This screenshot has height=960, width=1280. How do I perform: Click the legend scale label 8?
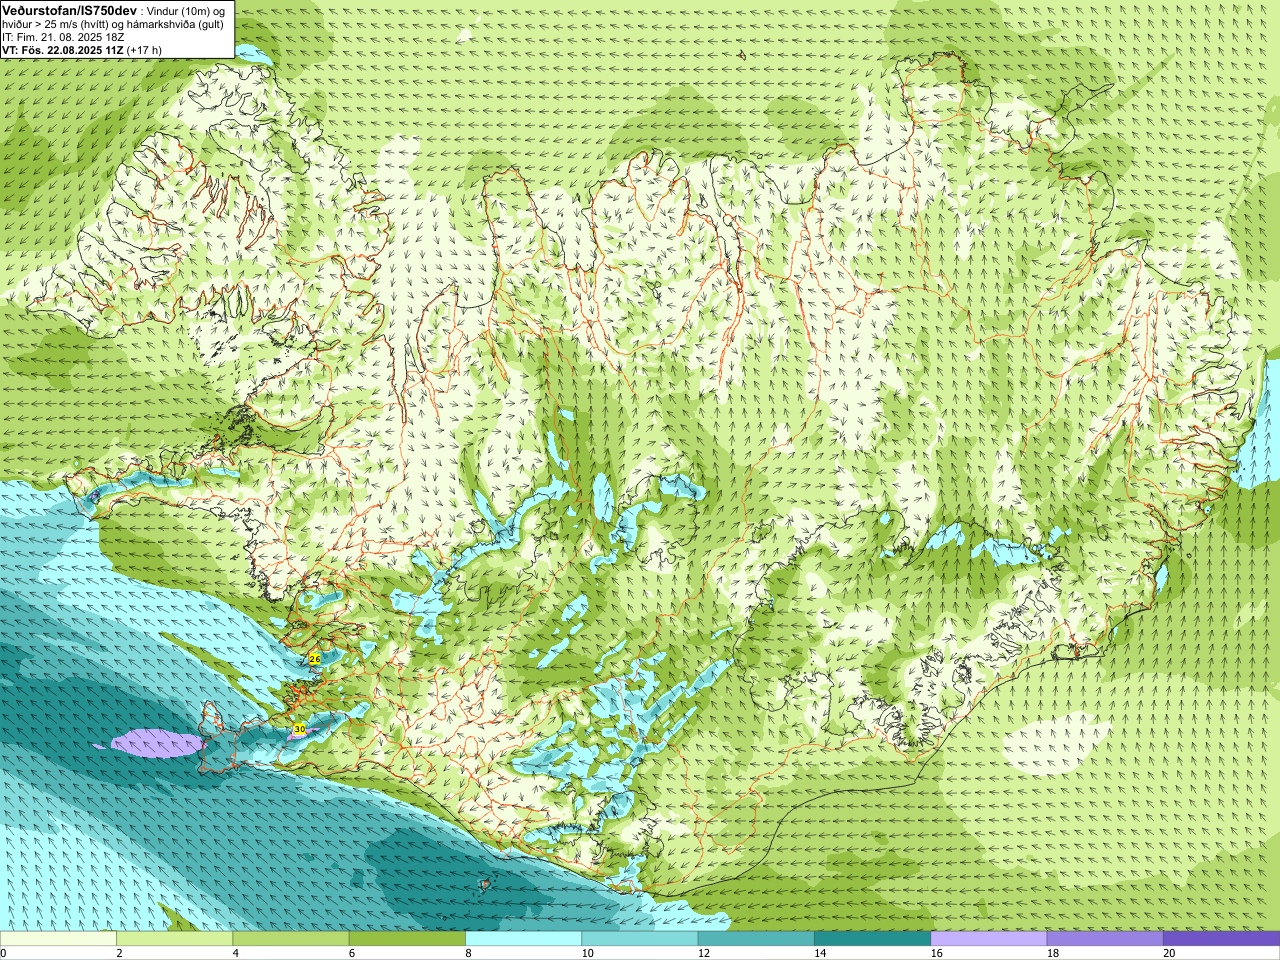coord(468,953)
